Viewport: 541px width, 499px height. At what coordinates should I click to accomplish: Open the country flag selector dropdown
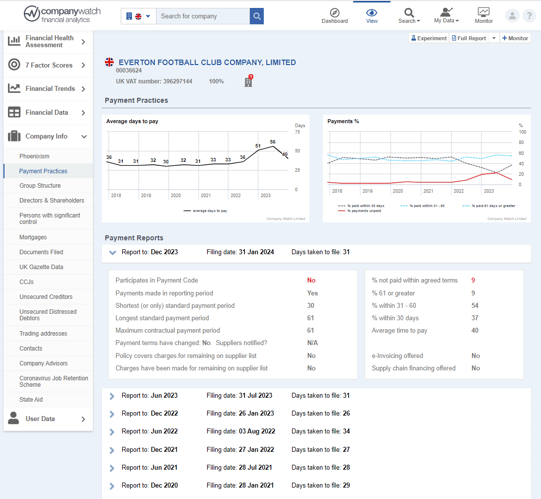138,16
